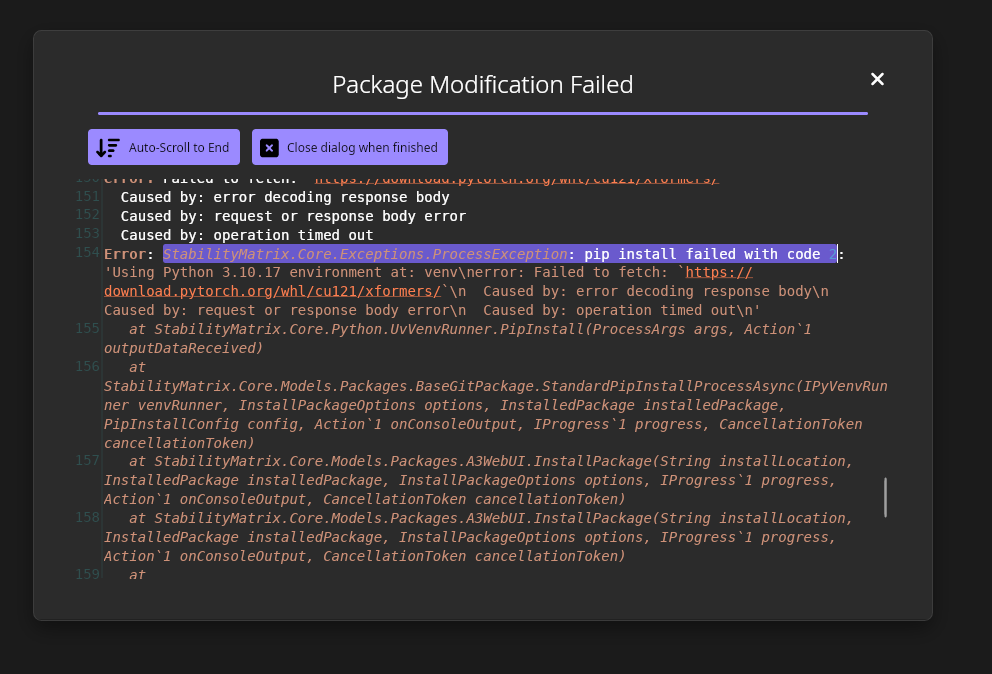
Task: Click line number 154 in gutter
Action: tap(88, 253)
